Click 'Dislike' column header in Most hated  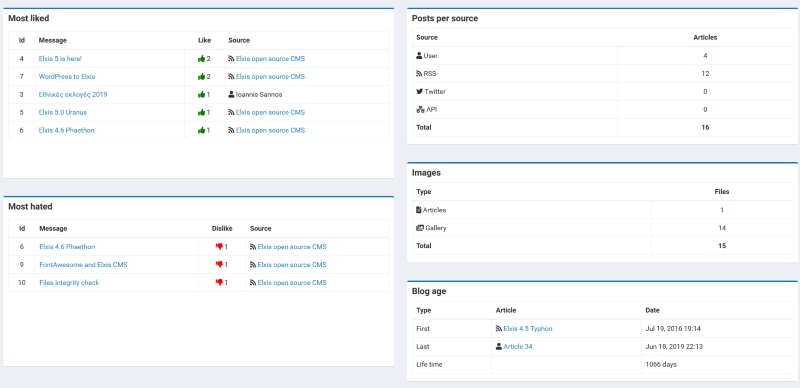tap(222, 229)
